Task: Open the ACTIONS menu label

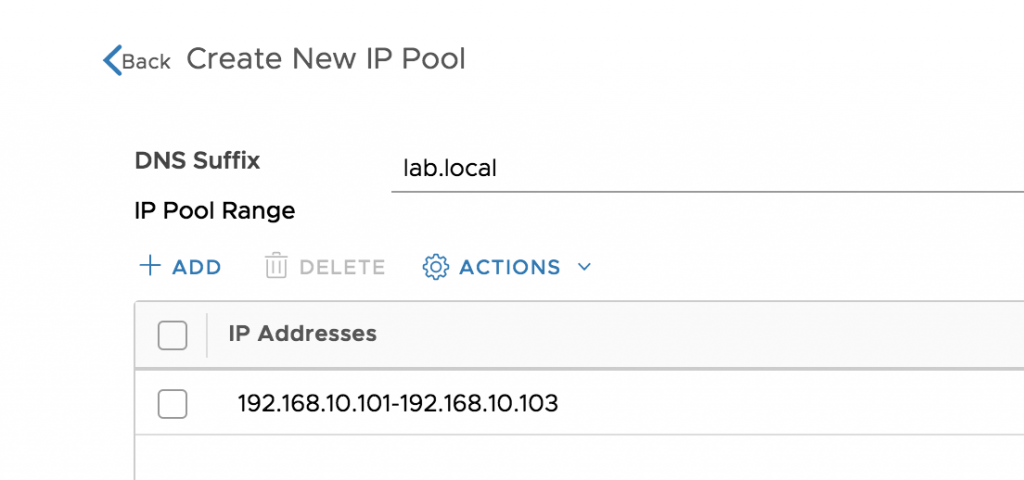Action: [510, 267]
